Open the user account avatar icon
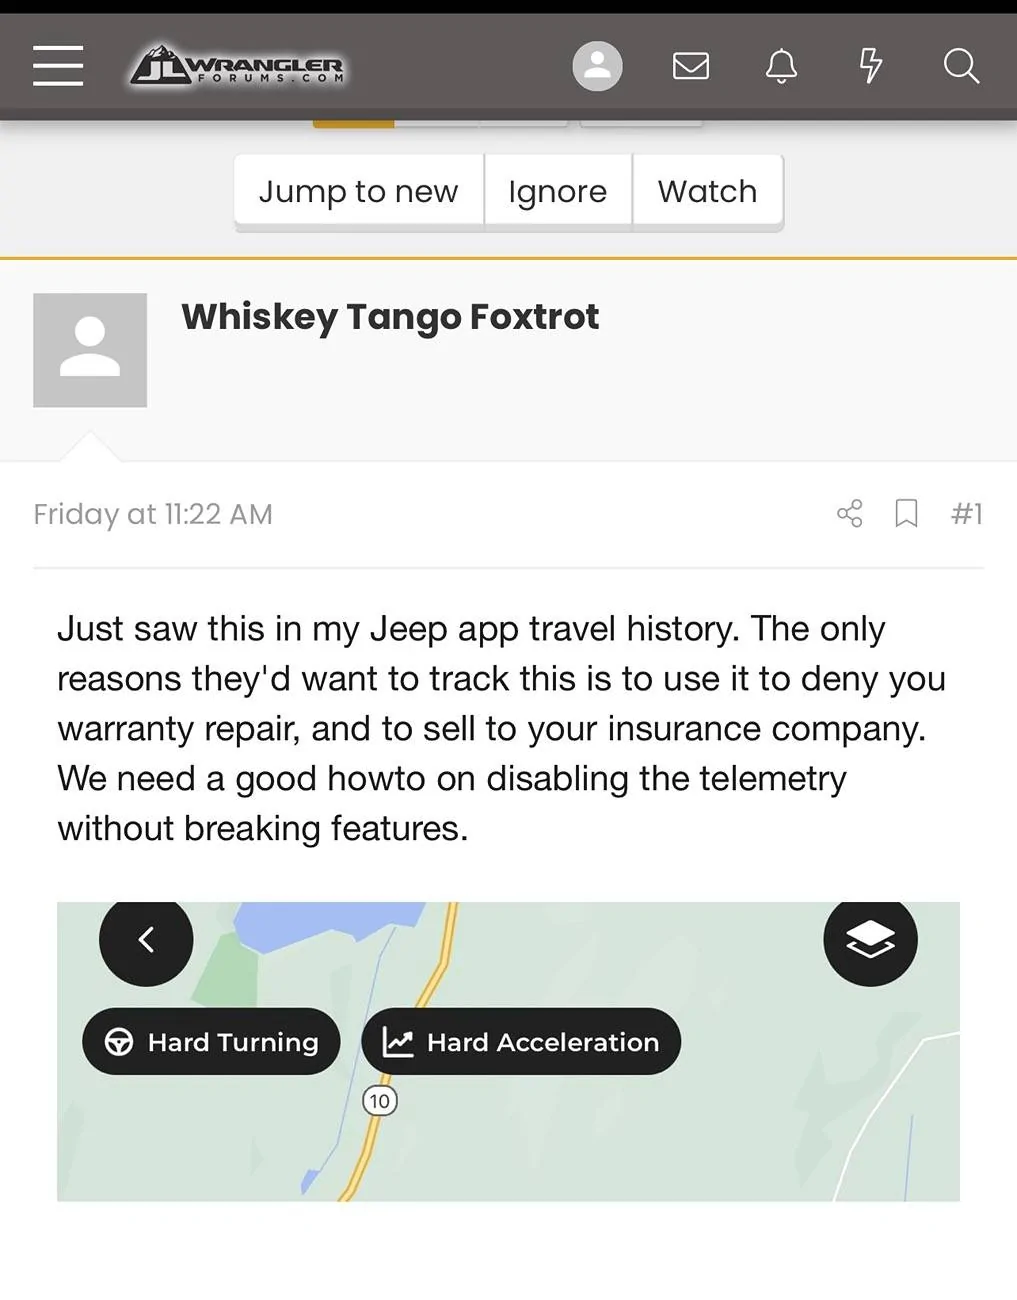Image resolution: width=1017 pixels, height=1300 pixels. [x=597, y=66]
